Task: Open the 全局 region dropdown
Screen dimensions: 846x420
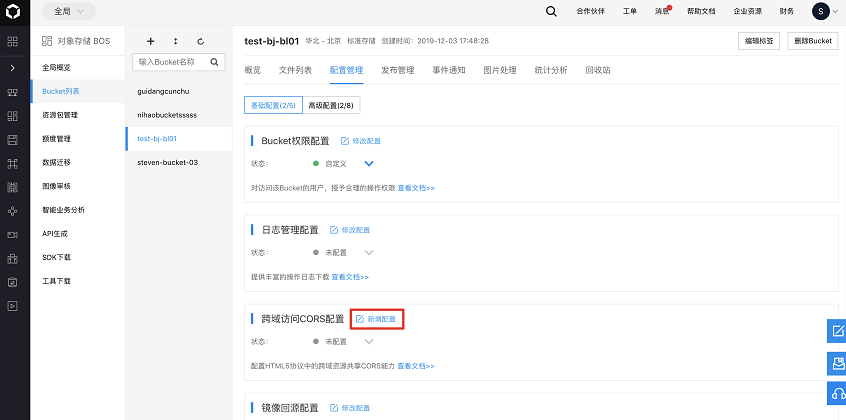Action: (x=69, y=11)
